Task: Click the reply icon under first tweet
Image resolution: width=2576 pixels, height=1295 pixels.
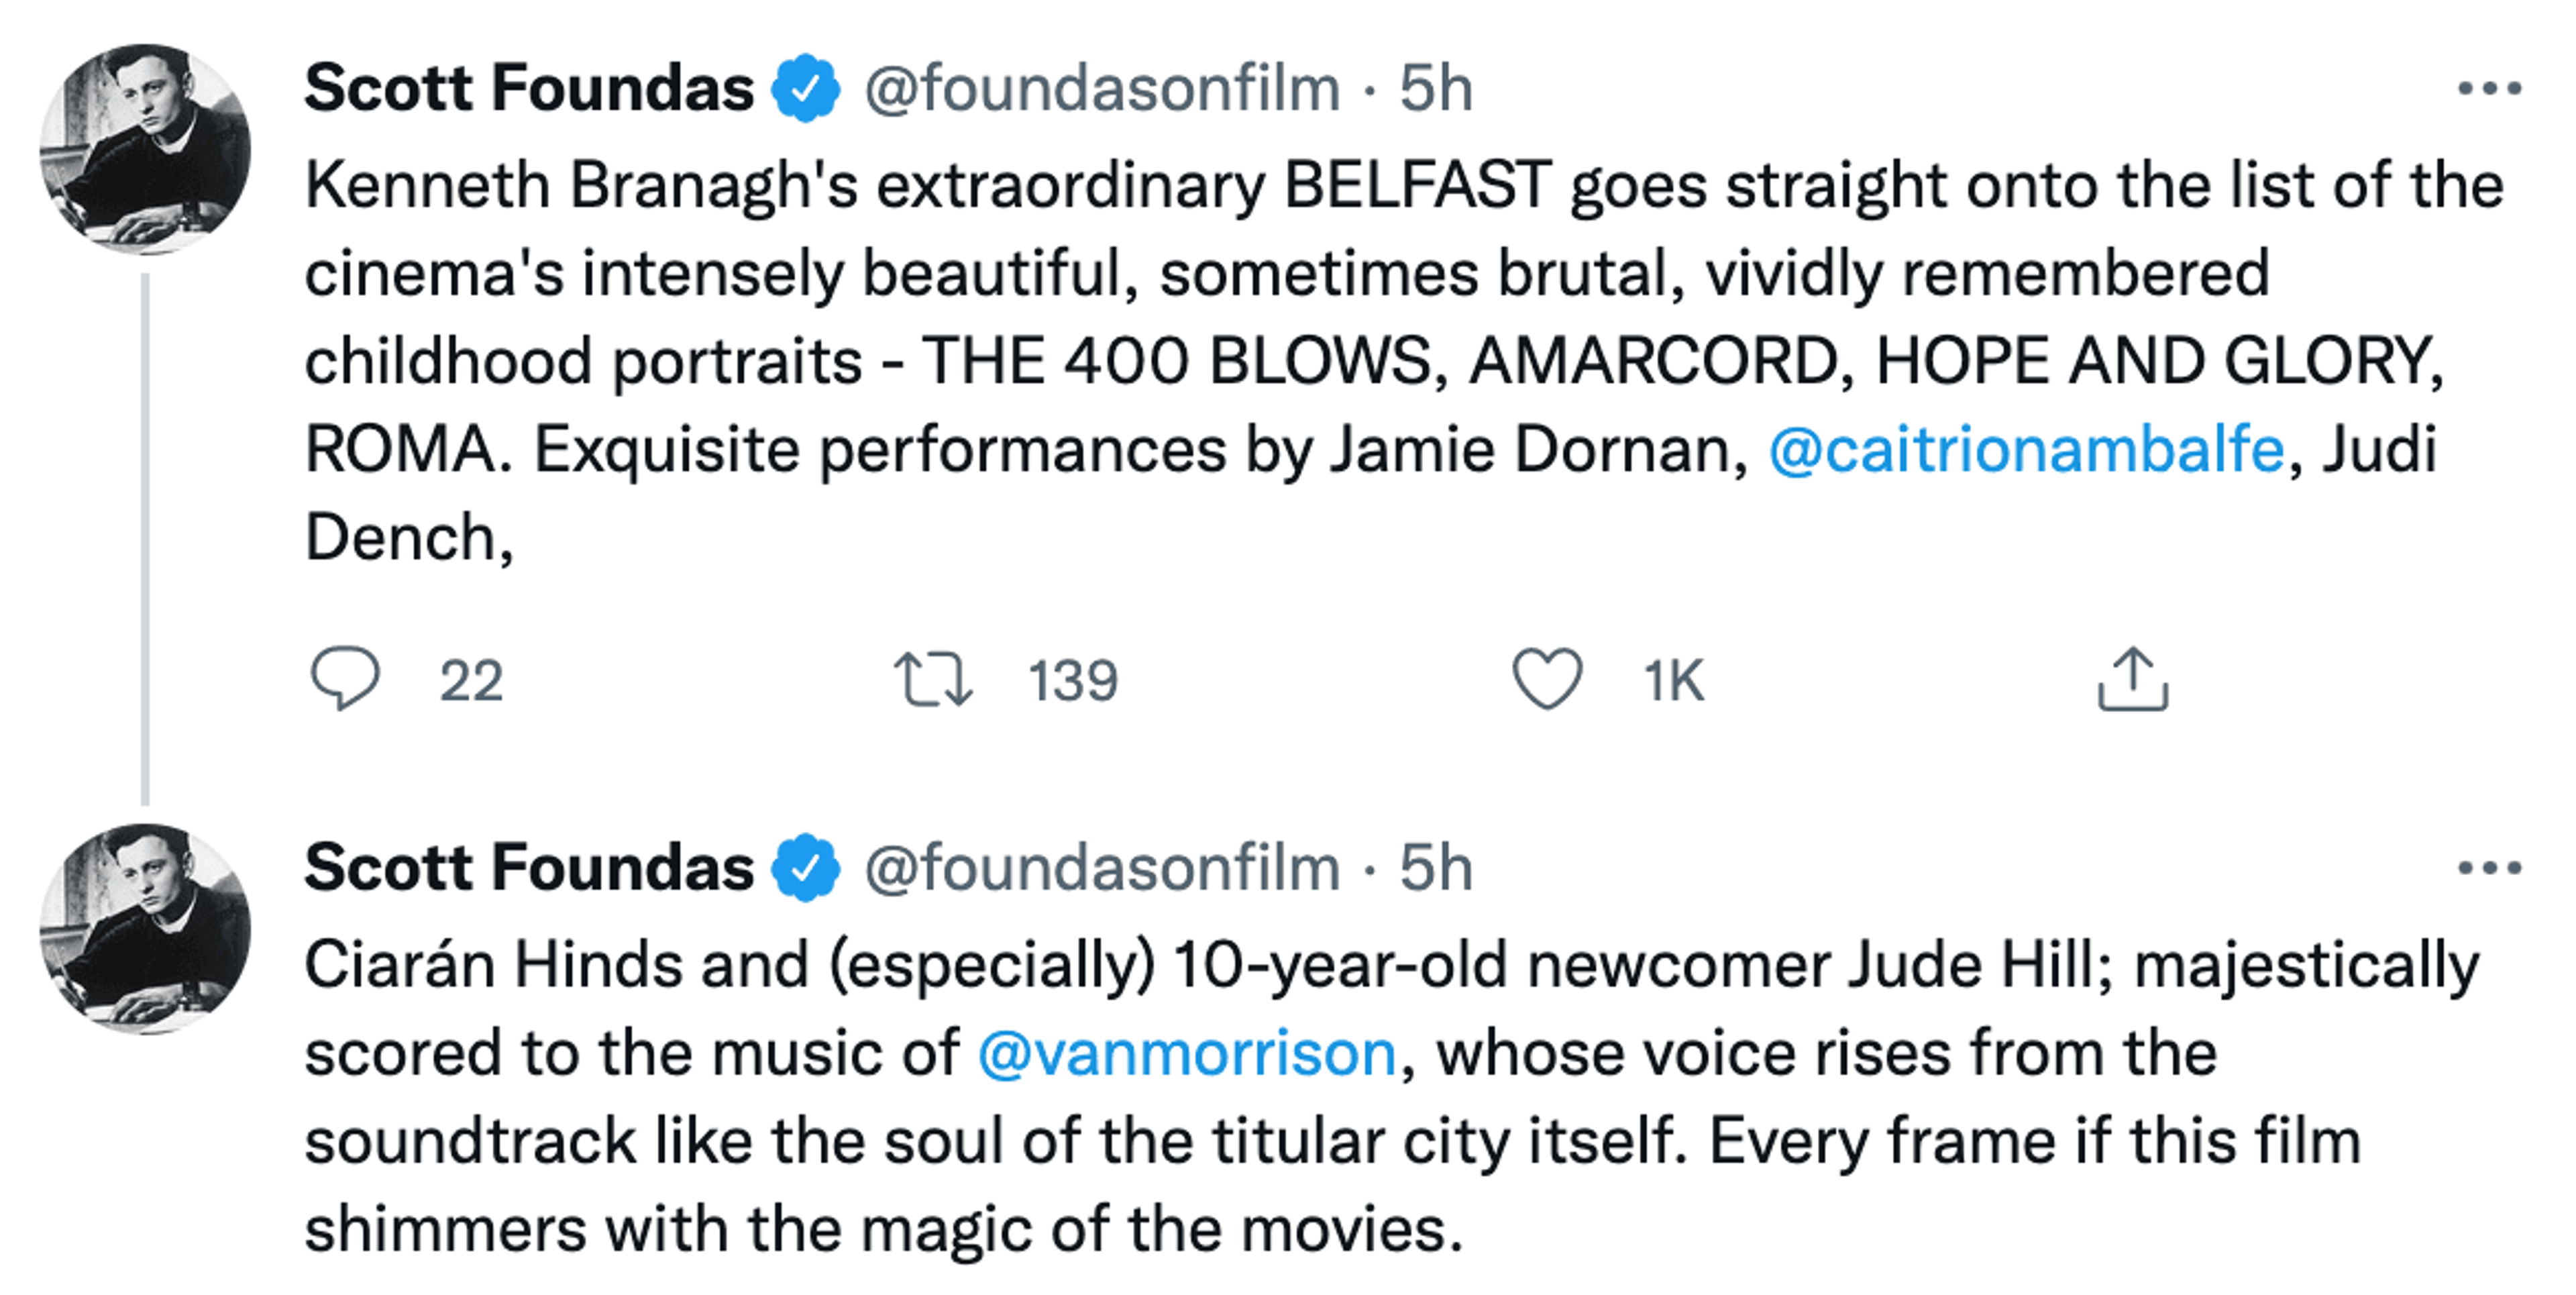Action: click(345, 679)
